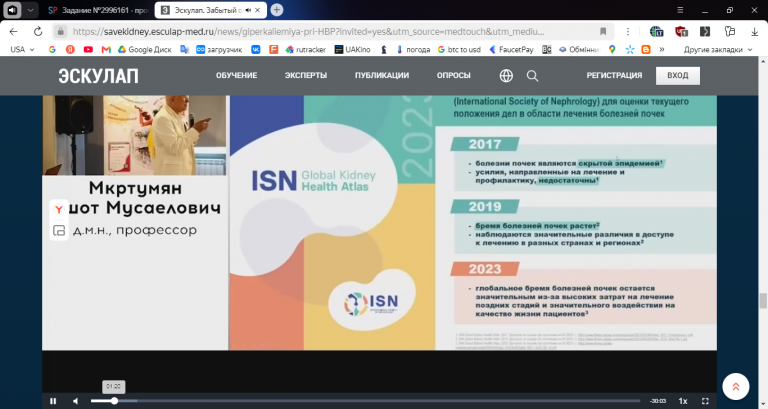Open the погода bookmark
The image size is (768, 409).
(413, 49)
